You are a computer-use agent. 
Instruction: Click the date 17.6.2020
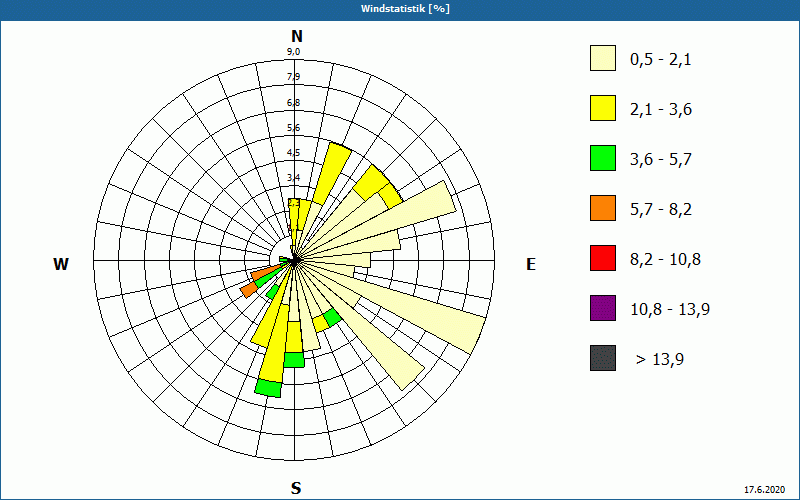pyautogui.click(x=764, y=490)
